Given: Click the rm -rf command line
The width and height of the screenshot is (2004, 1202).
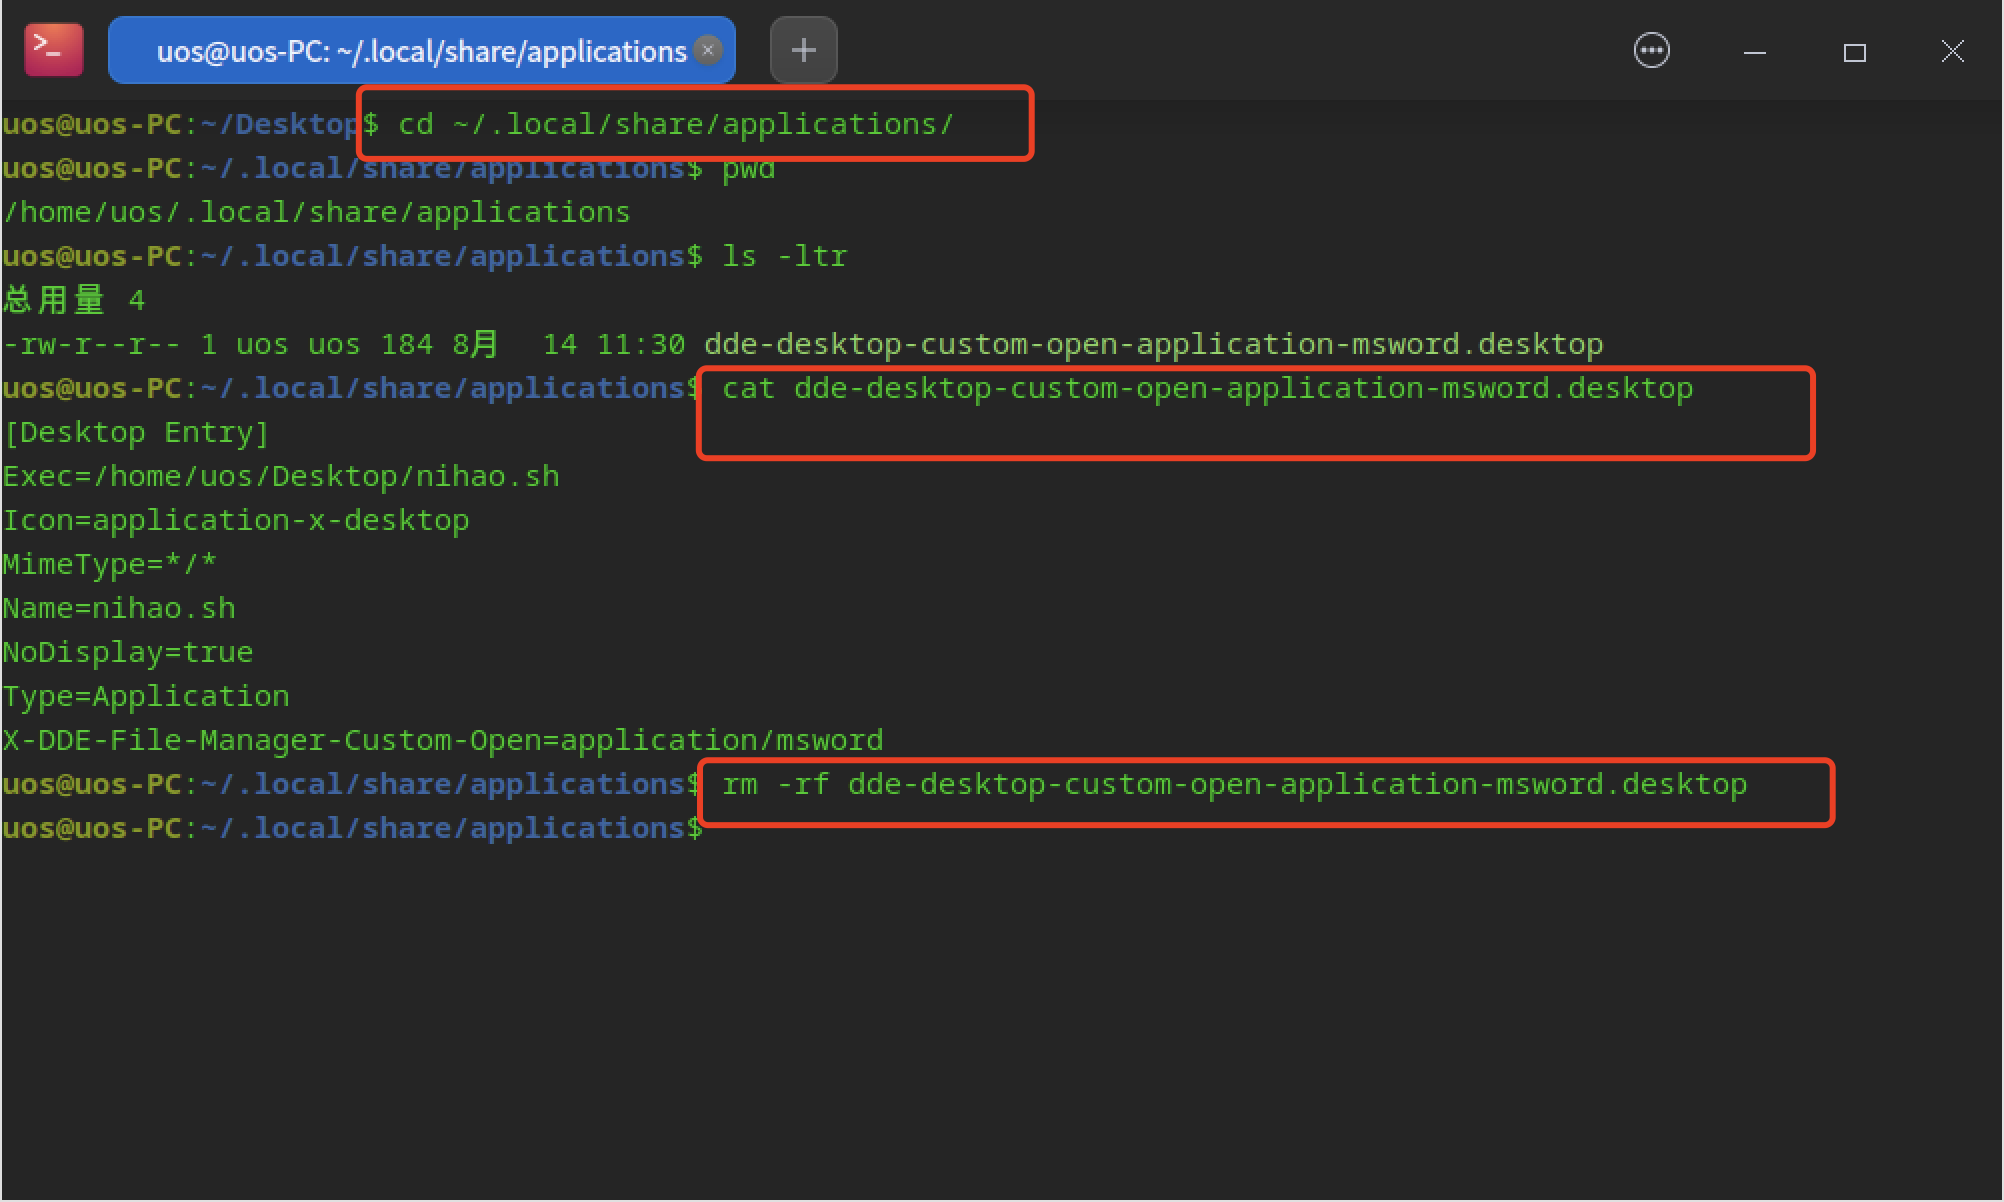Looking at the screenshot, I should pyautogui.click(x=1233, y=784).
